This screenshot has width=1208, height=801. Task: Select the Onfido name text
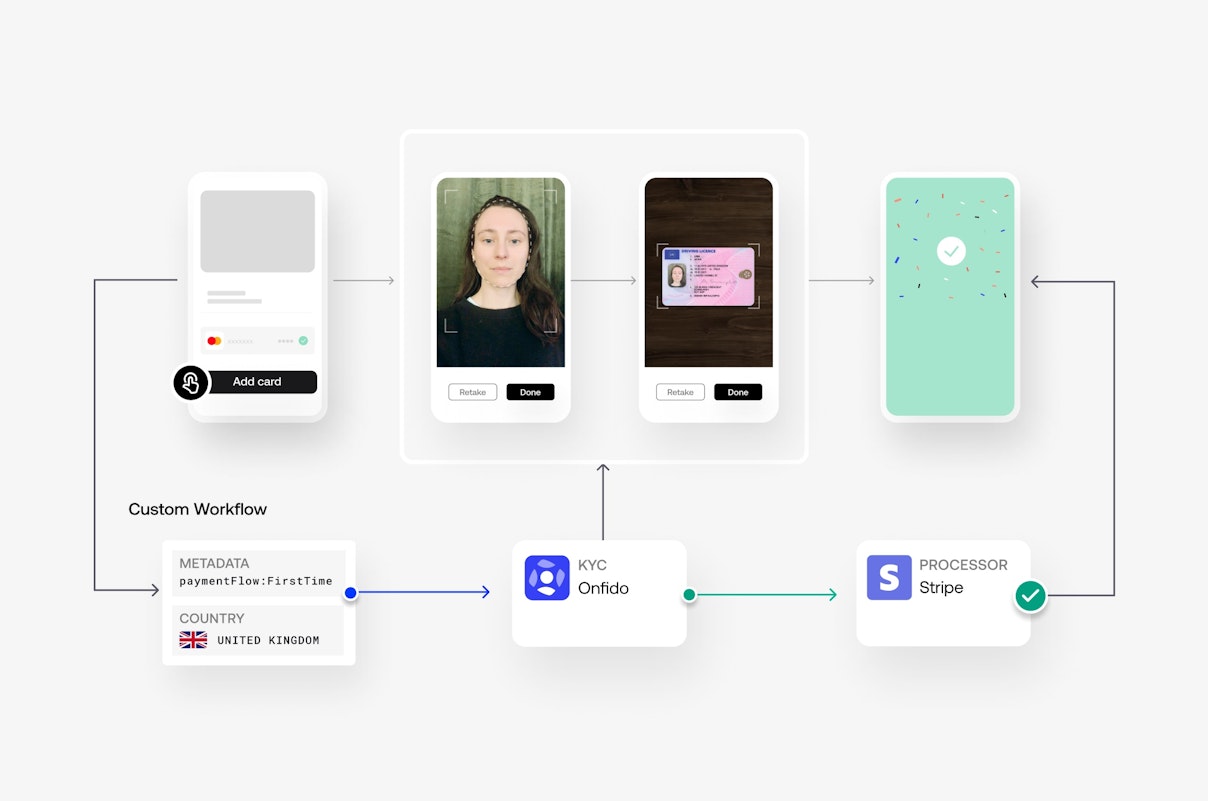coord(603,588)
